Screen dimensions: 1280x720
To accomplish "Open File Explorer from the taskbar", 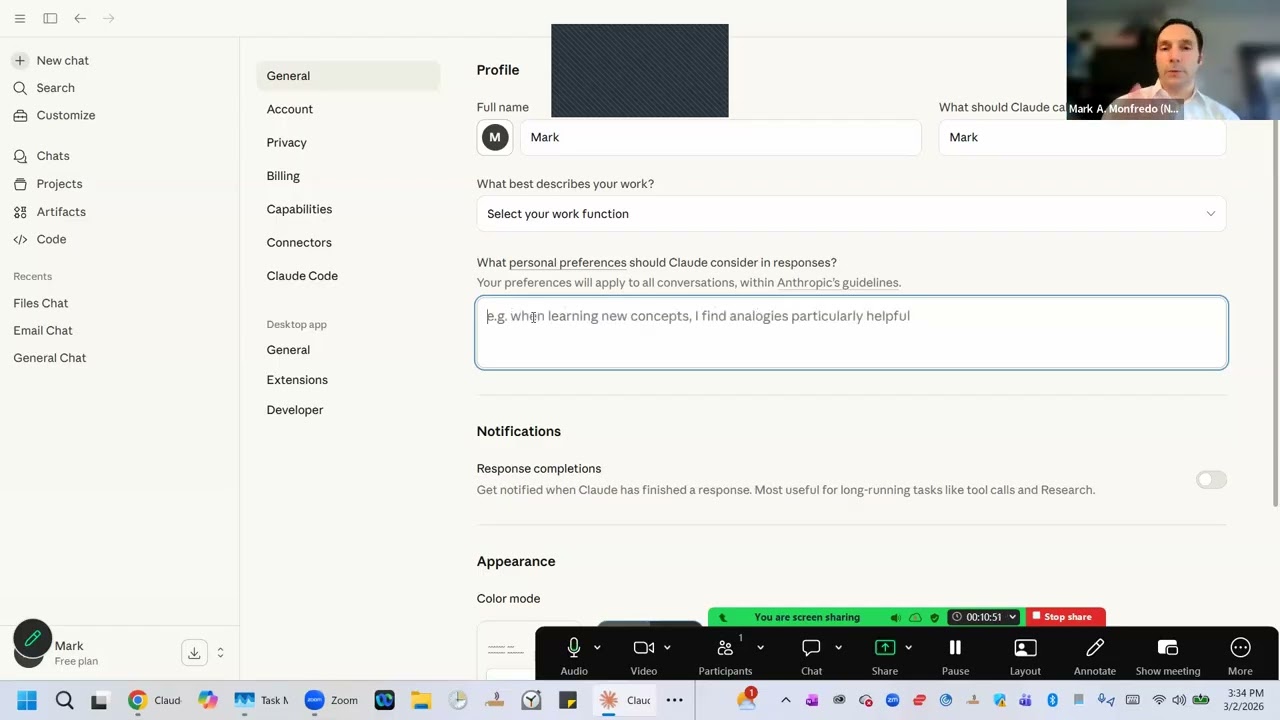I will [x=421, y=700].
